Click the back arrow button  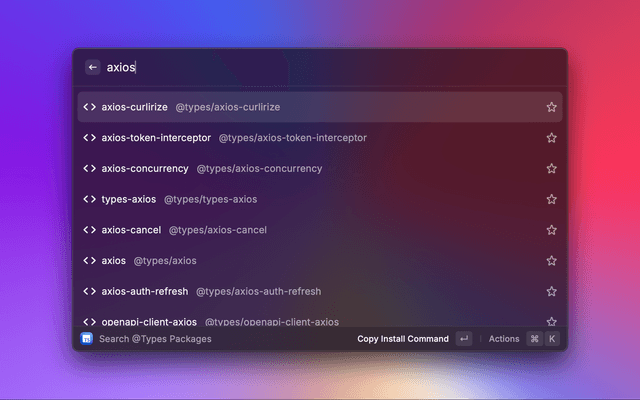point(93,67)
